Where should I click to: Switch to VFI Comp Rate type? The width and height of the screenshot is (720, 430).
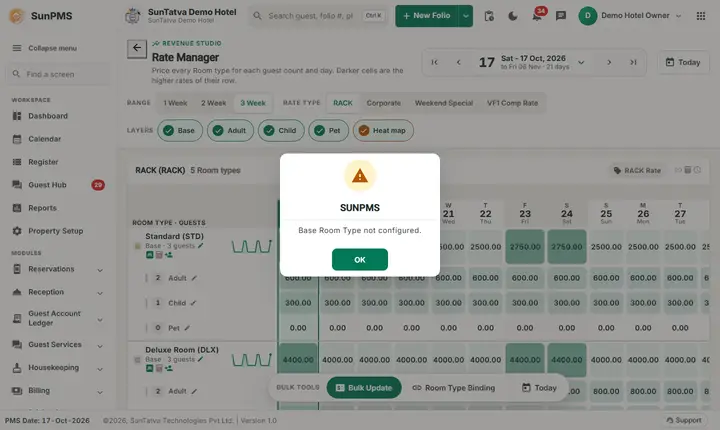512,103
